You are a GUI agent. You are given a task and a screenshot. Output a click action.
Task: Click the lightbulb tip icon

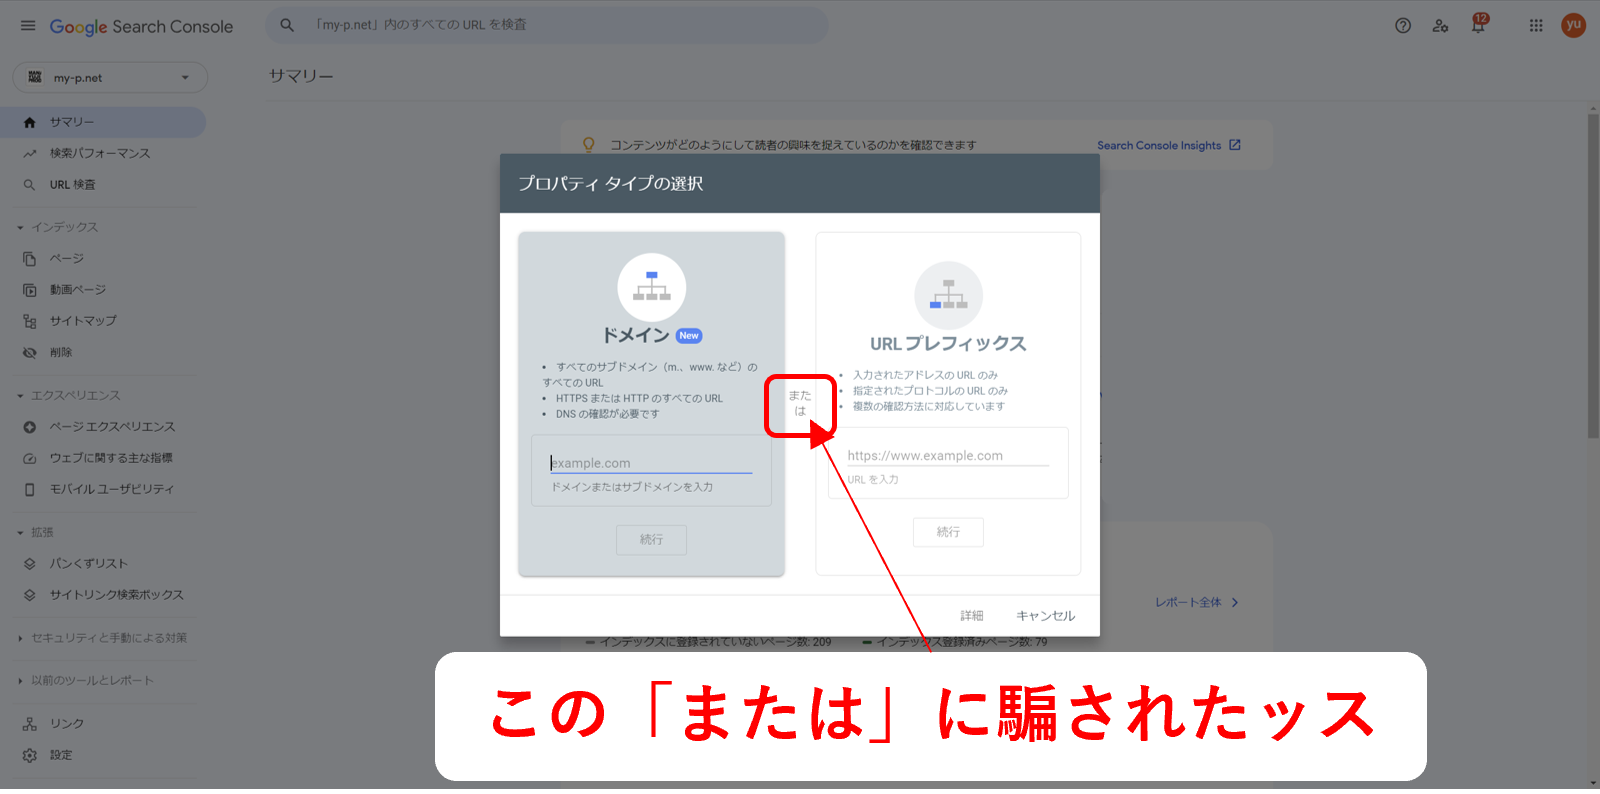(x=589, y=145)
